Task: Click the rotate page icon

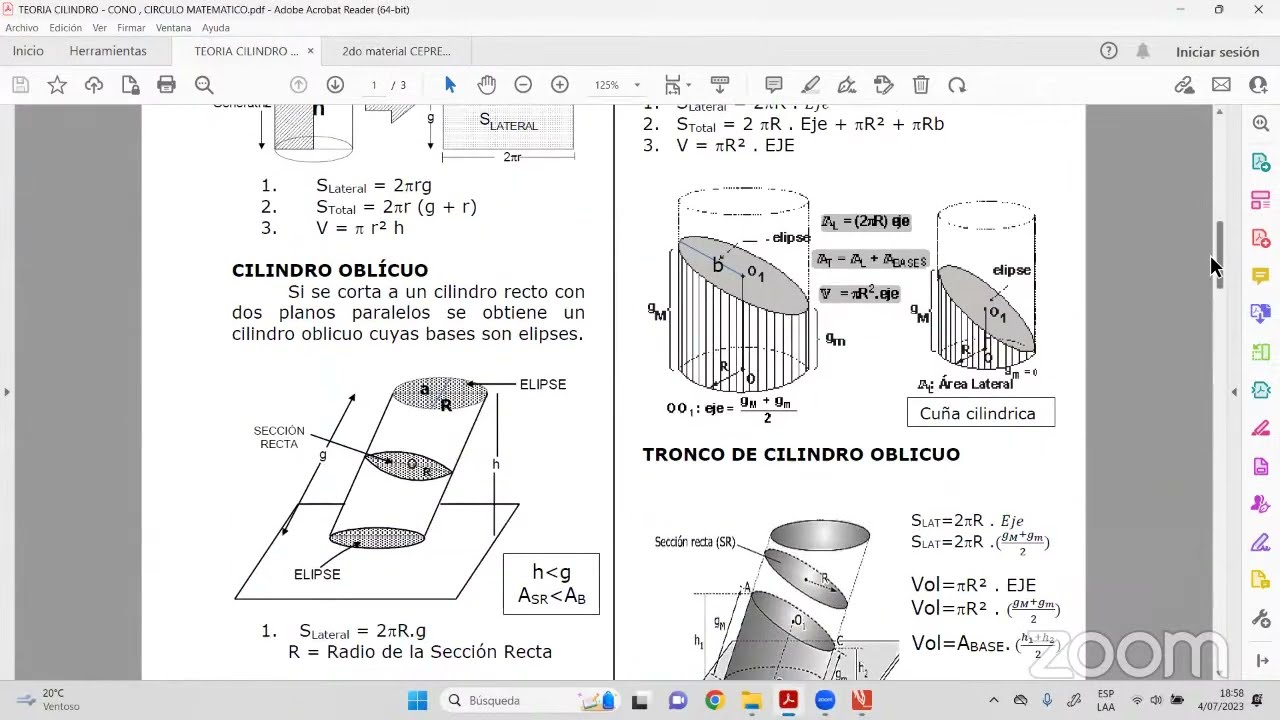Action: [x=957, y=85]
